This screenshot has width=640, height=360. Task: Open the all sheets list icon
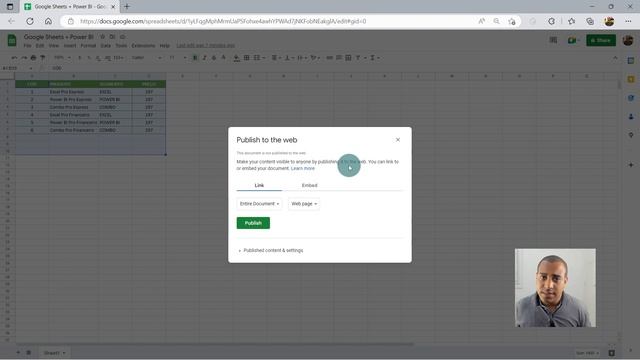(29, 352)
